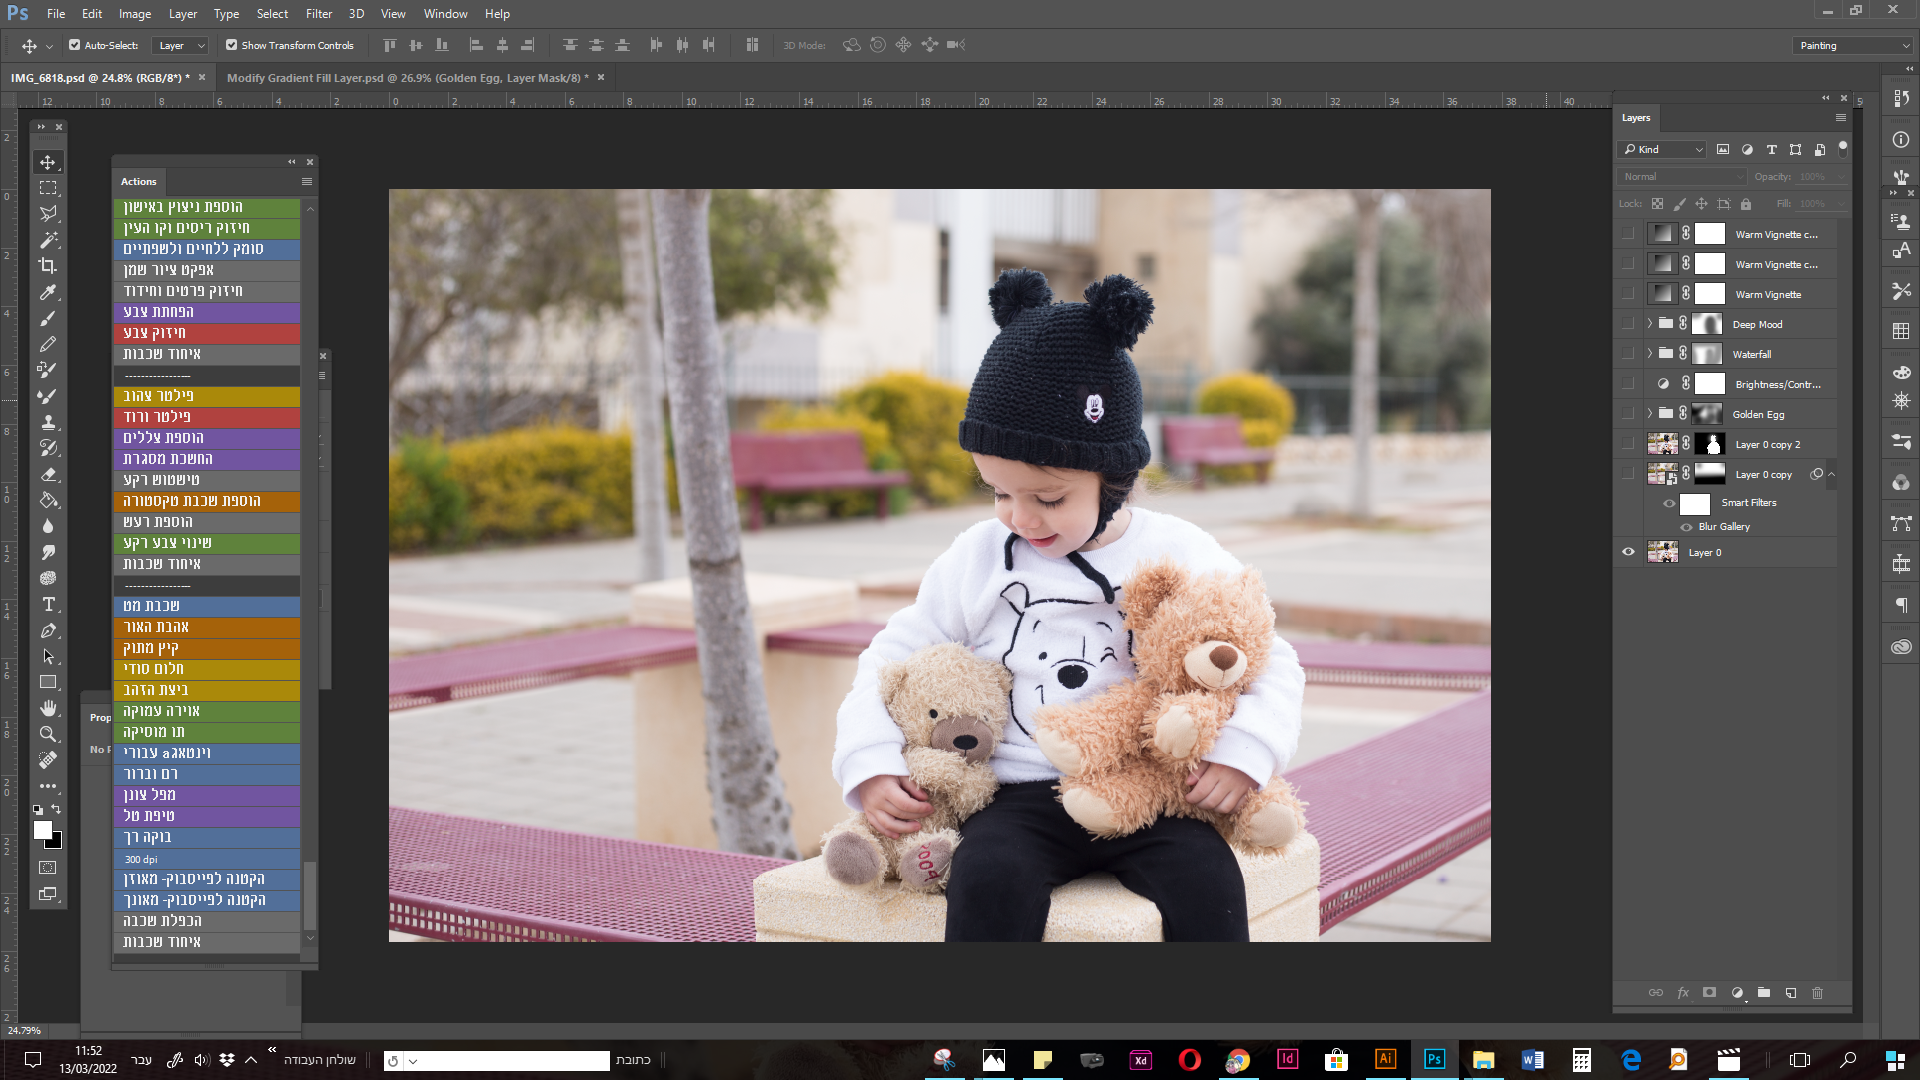Click the delete layer trash icon
Screen dimensions: 1920x1080
coord(1817,993)
